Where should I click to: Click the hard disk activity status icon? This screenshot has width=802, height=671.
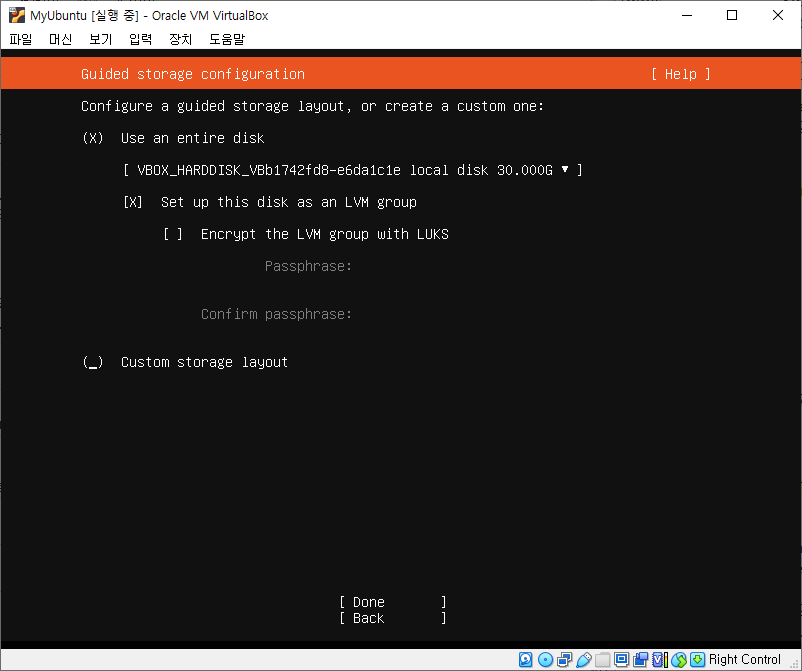pos(525,660)
